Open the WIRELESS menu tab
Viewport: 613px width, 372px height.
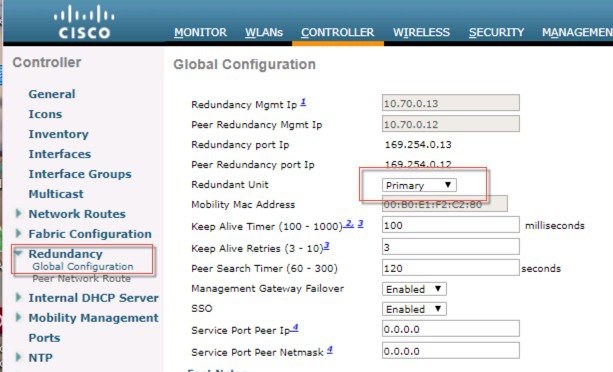(x=421, y=32)
